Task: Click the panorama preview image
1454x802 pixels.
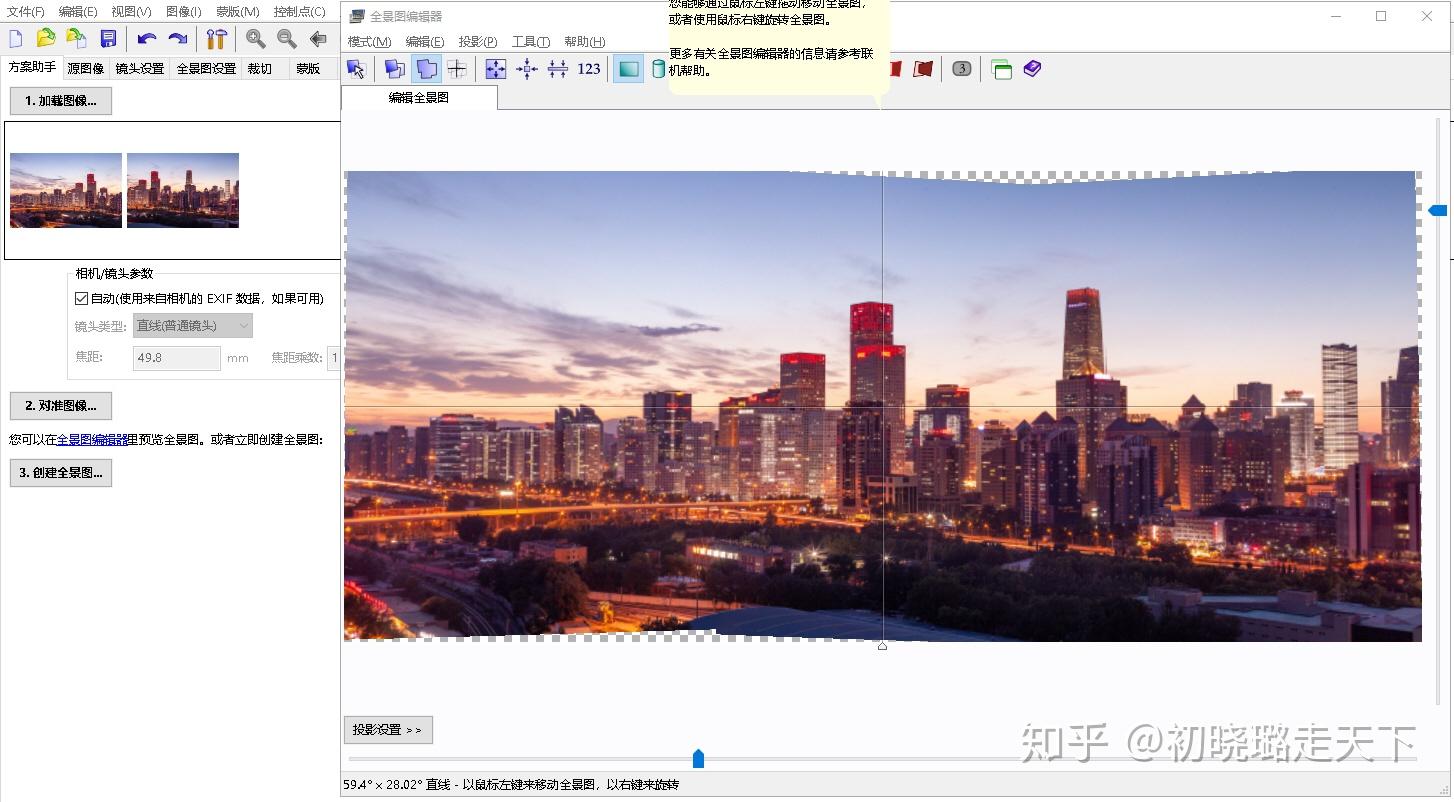Action: (882, 406)
